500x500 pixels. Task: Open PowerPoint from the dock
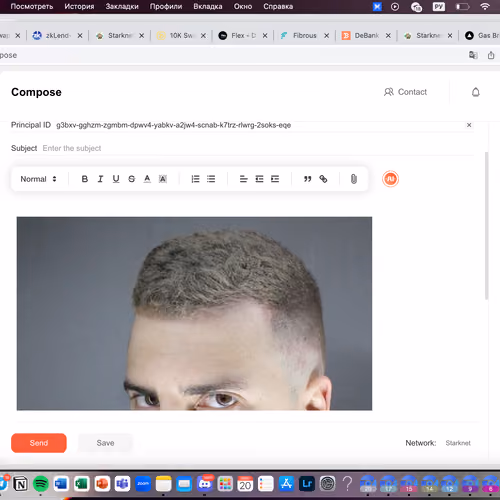[102, 484]
